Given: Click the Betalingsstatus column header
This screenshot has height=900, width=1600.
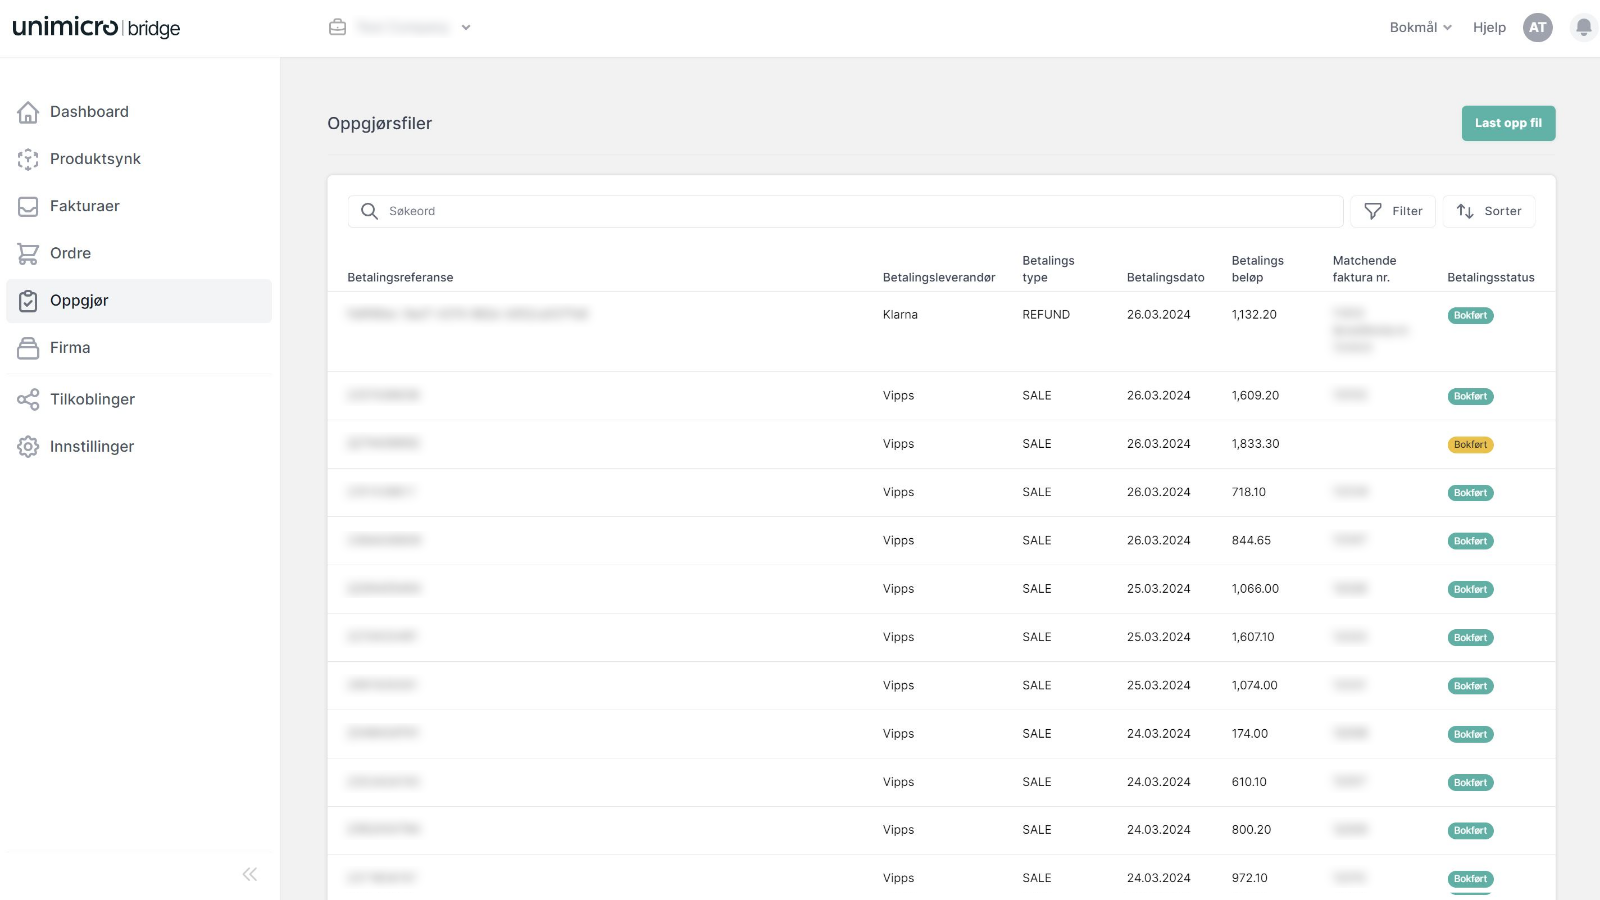Looking at the screenshot, I should [1490, 278].
